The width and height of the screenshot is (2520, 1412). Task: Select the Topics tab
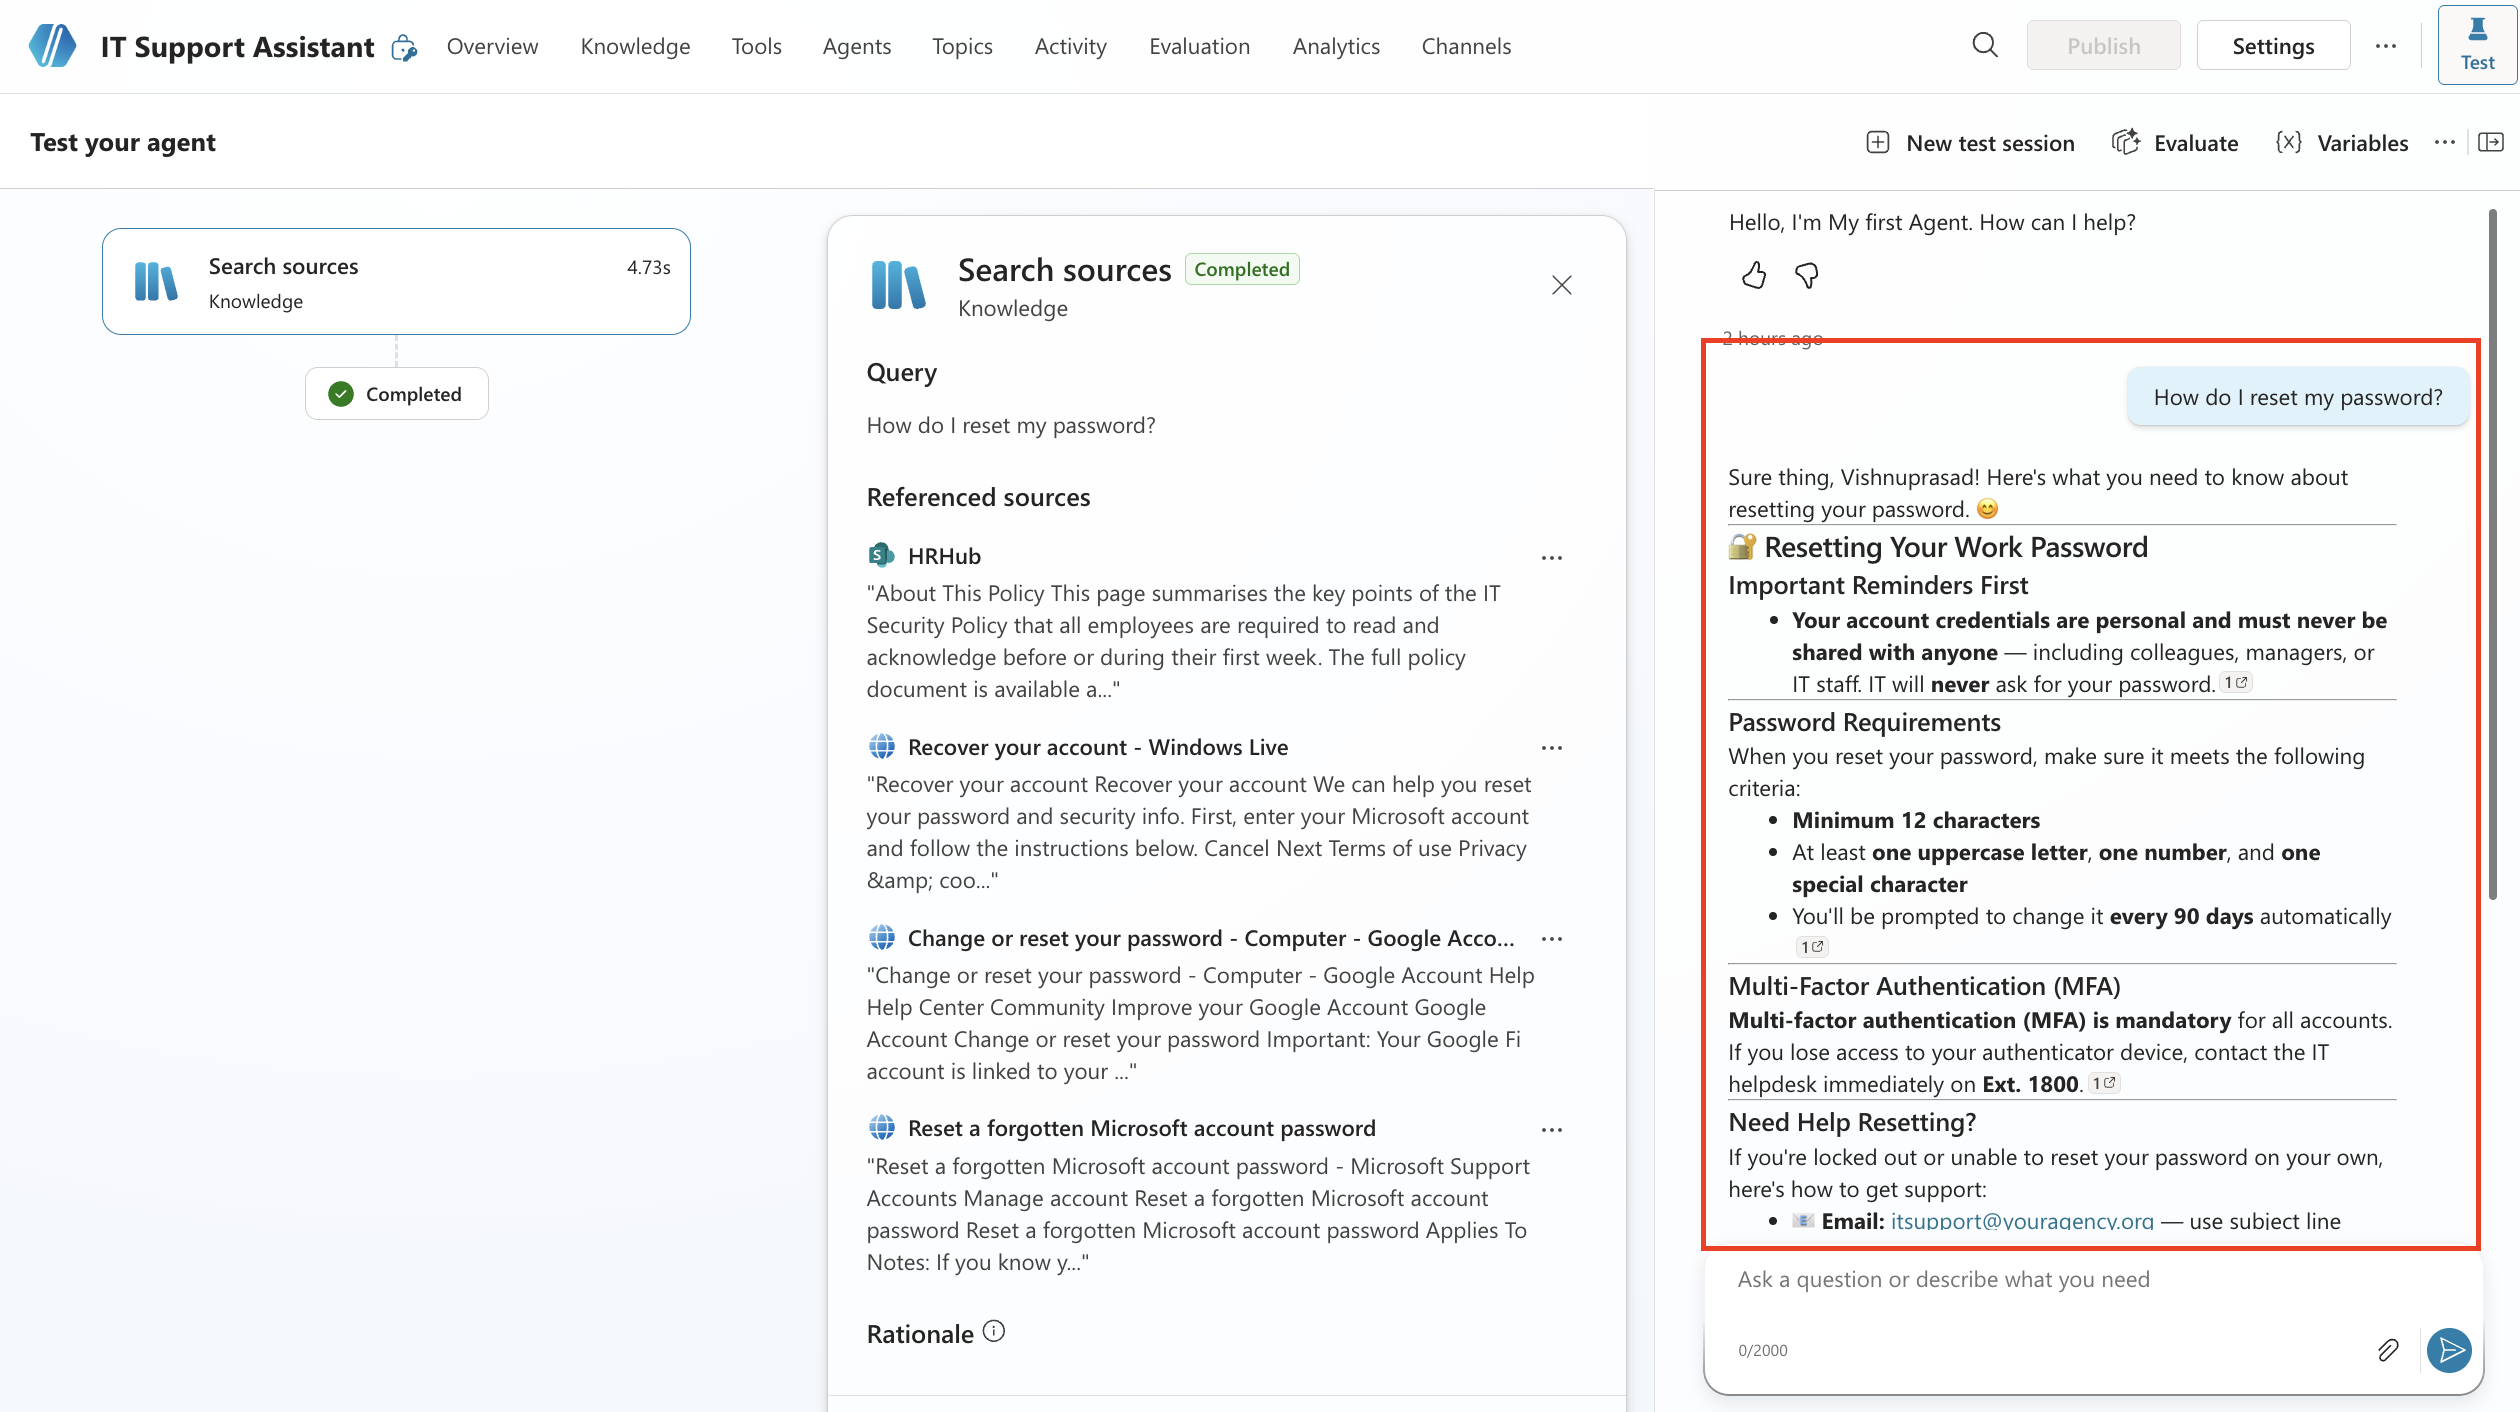[x=962, y=46]
